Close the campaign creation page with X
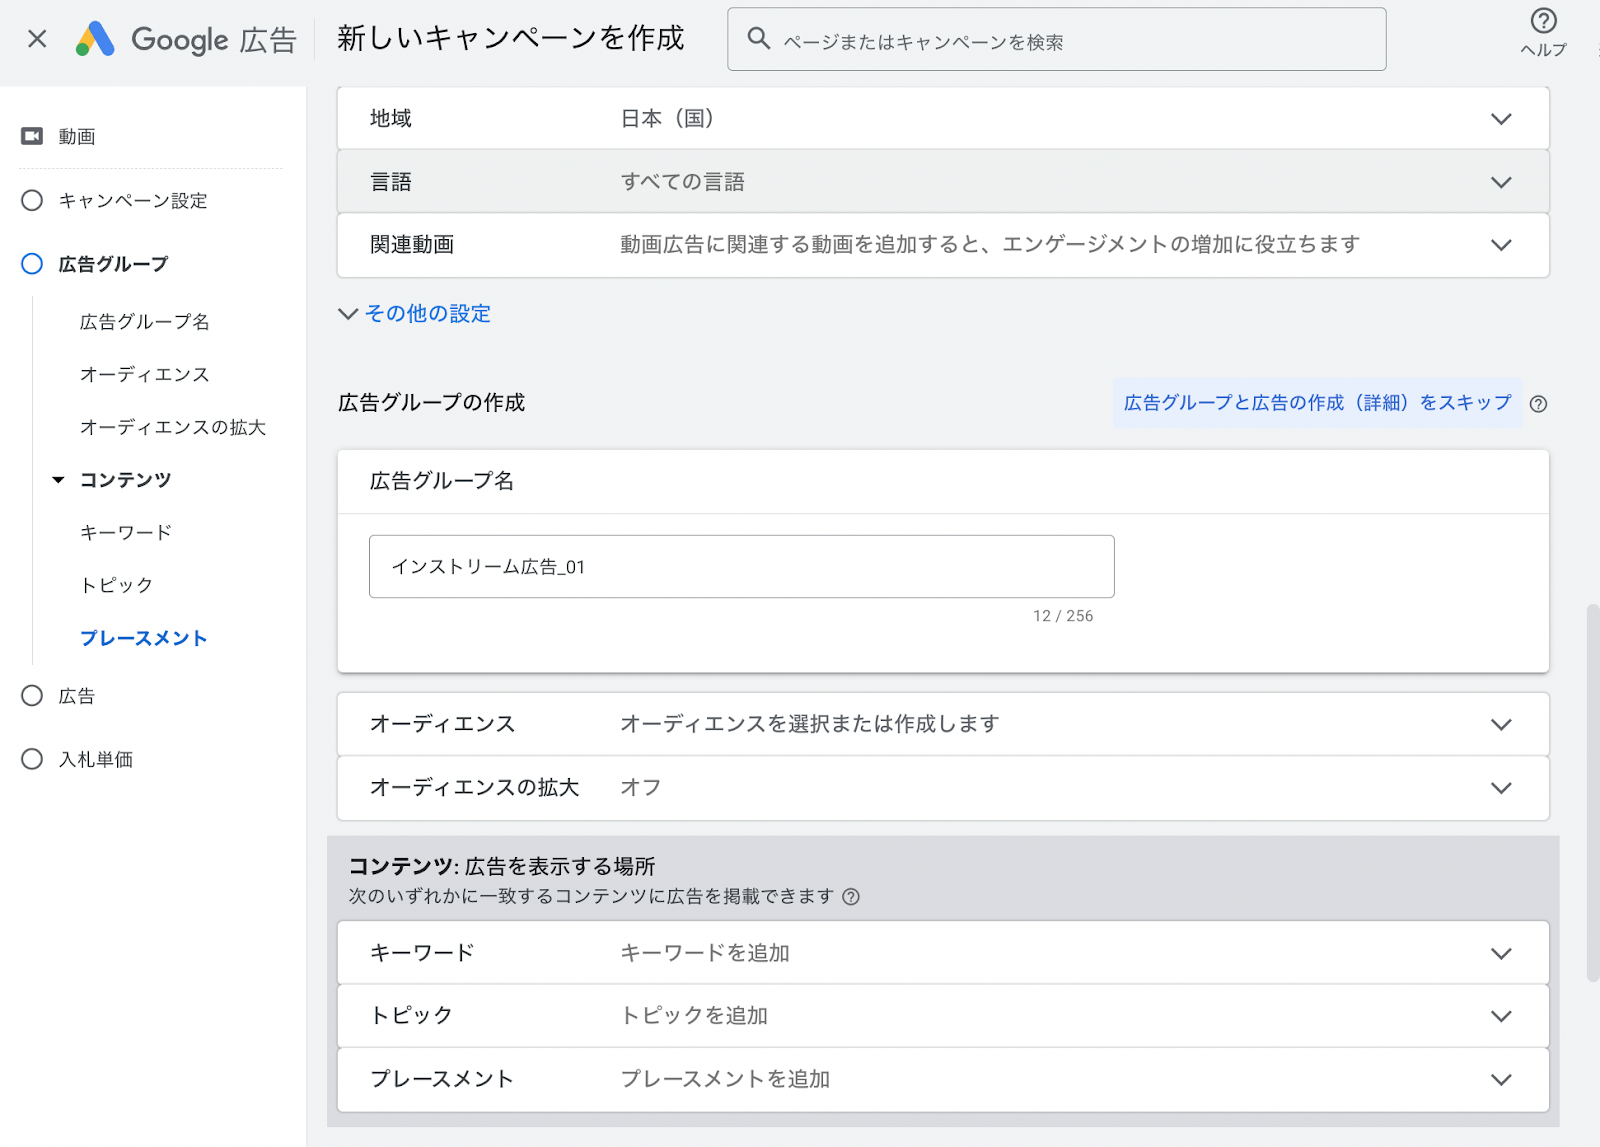Viewport: 1600px width, 1147px height. click(37, 39)
